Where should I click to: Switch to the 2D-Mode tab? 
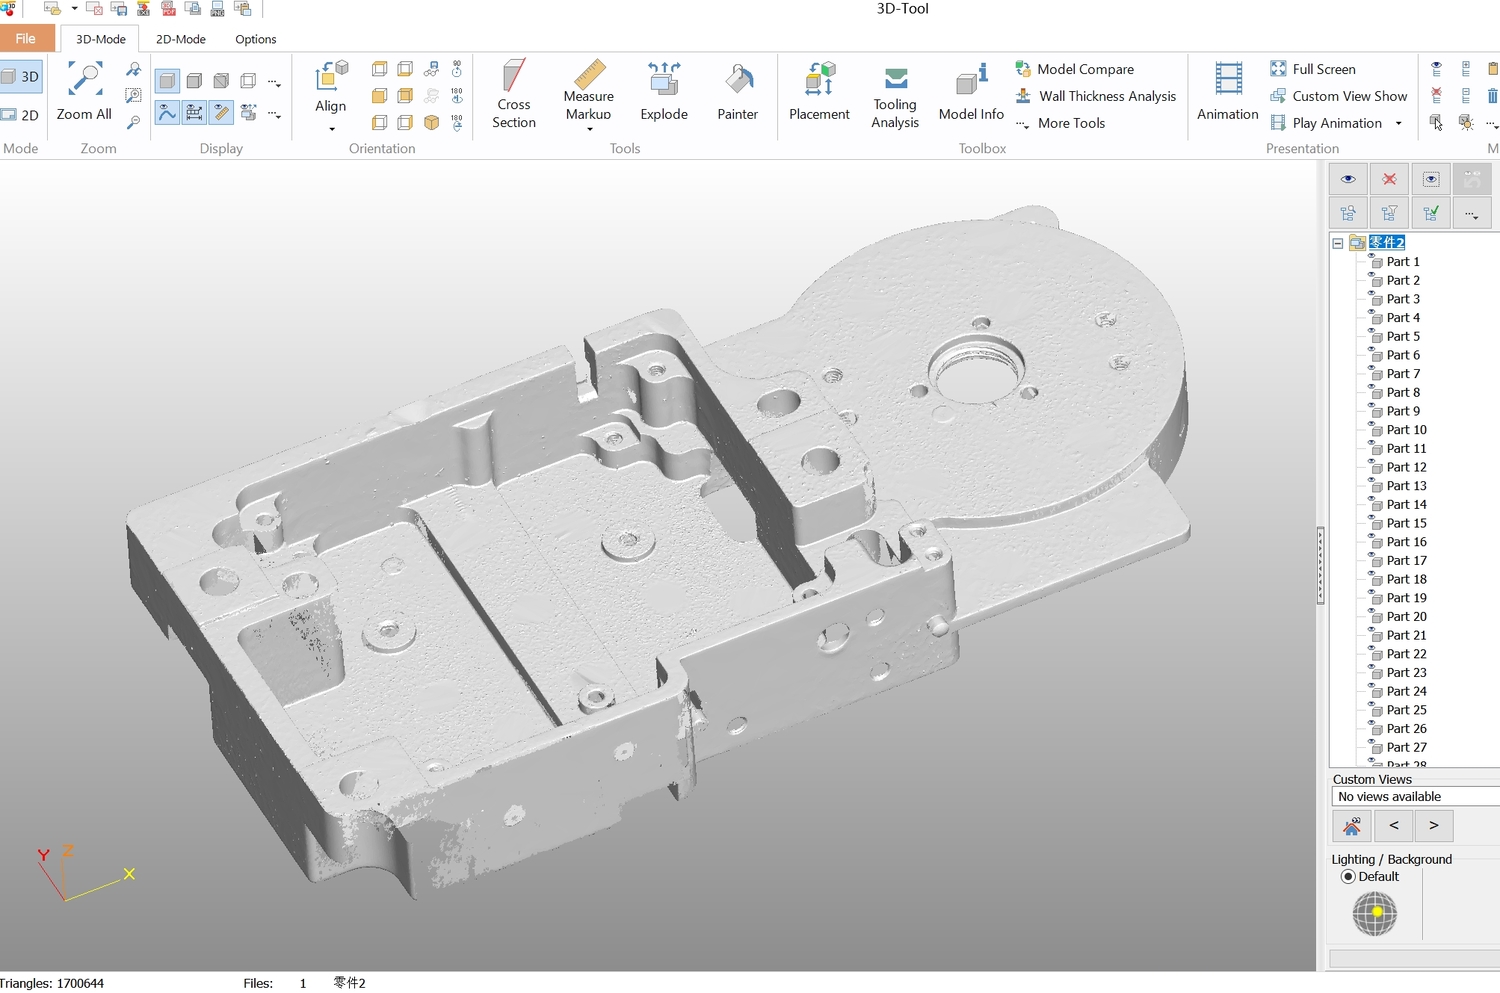[181, 39]
